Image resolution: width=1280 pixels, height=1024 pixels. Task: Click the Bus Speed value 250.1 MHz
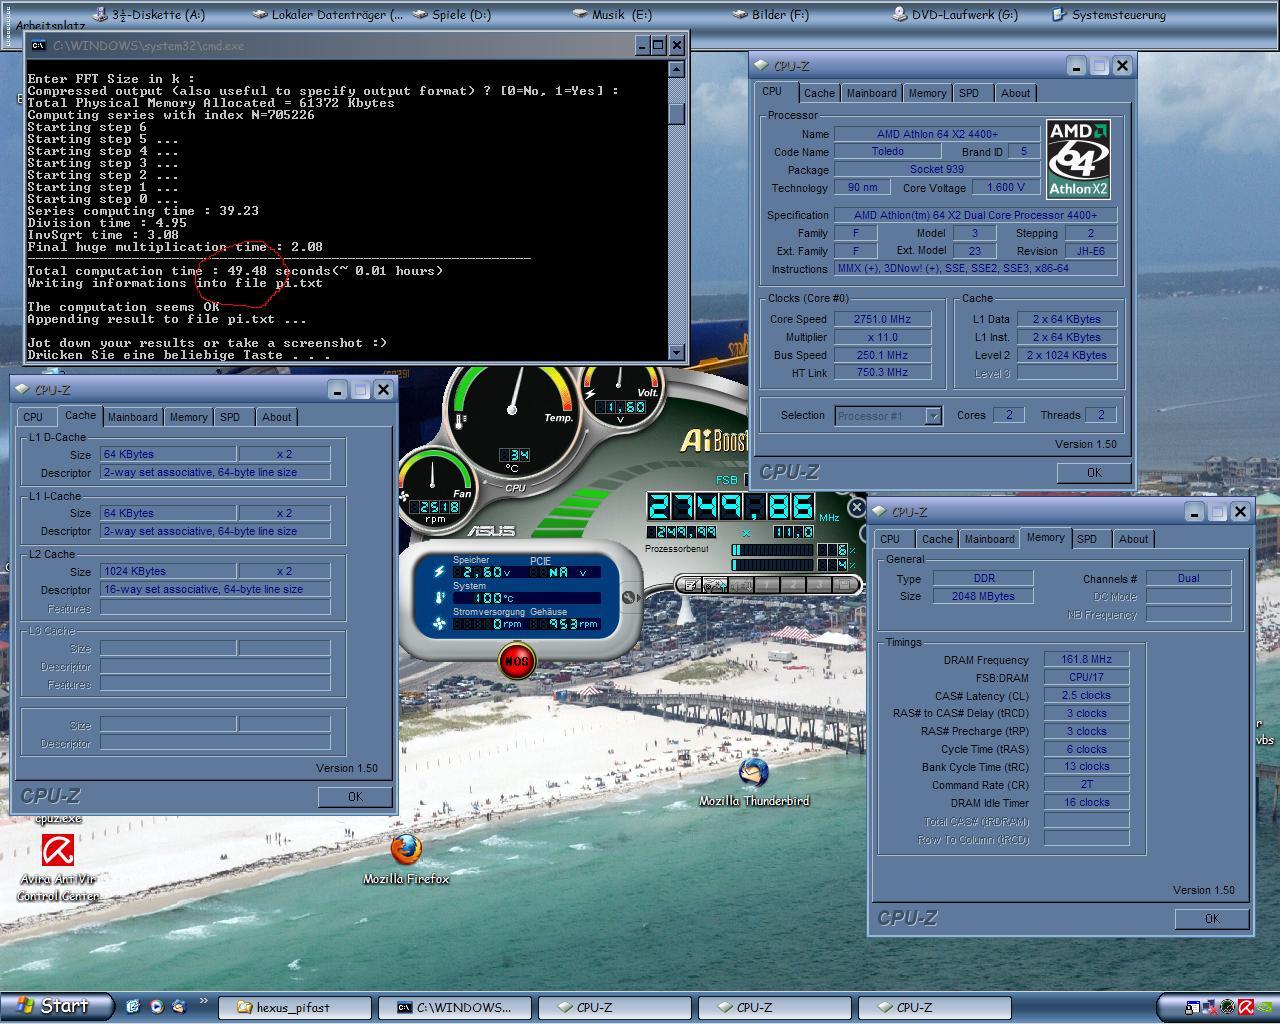click(882, 355)
